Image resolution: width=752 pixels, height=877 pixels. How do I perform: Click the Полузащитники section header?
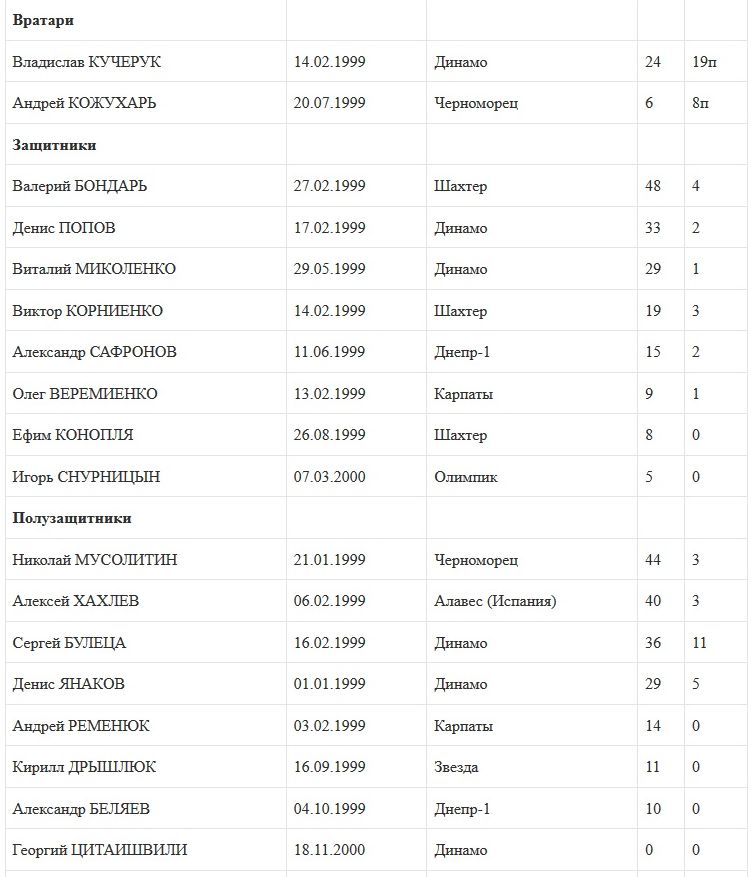point(72,518)
